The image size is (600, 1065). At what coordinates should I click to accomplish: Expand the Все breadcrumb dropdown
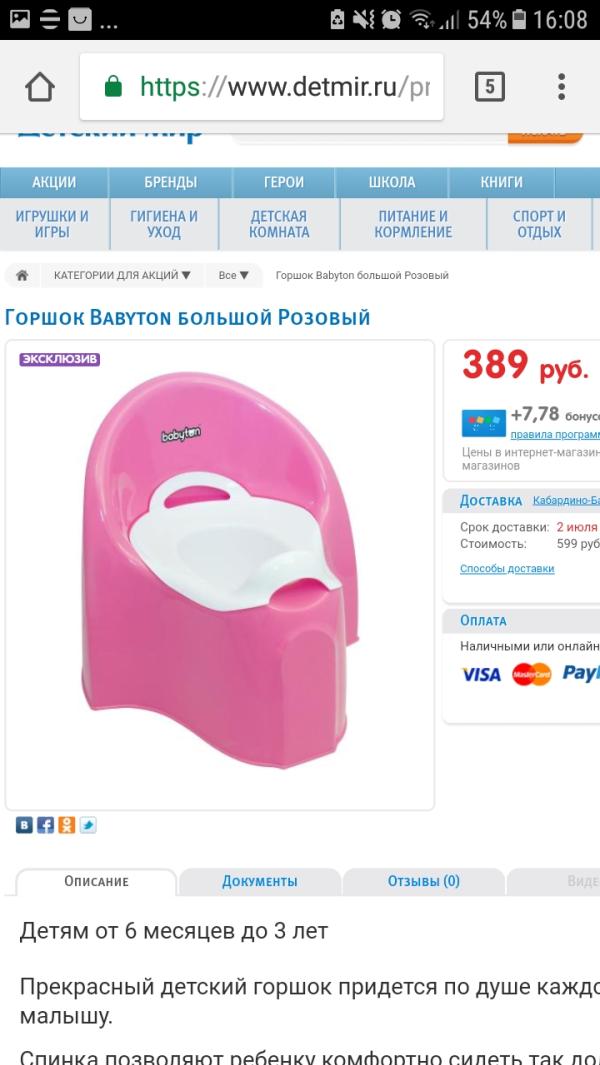[234, 275]
